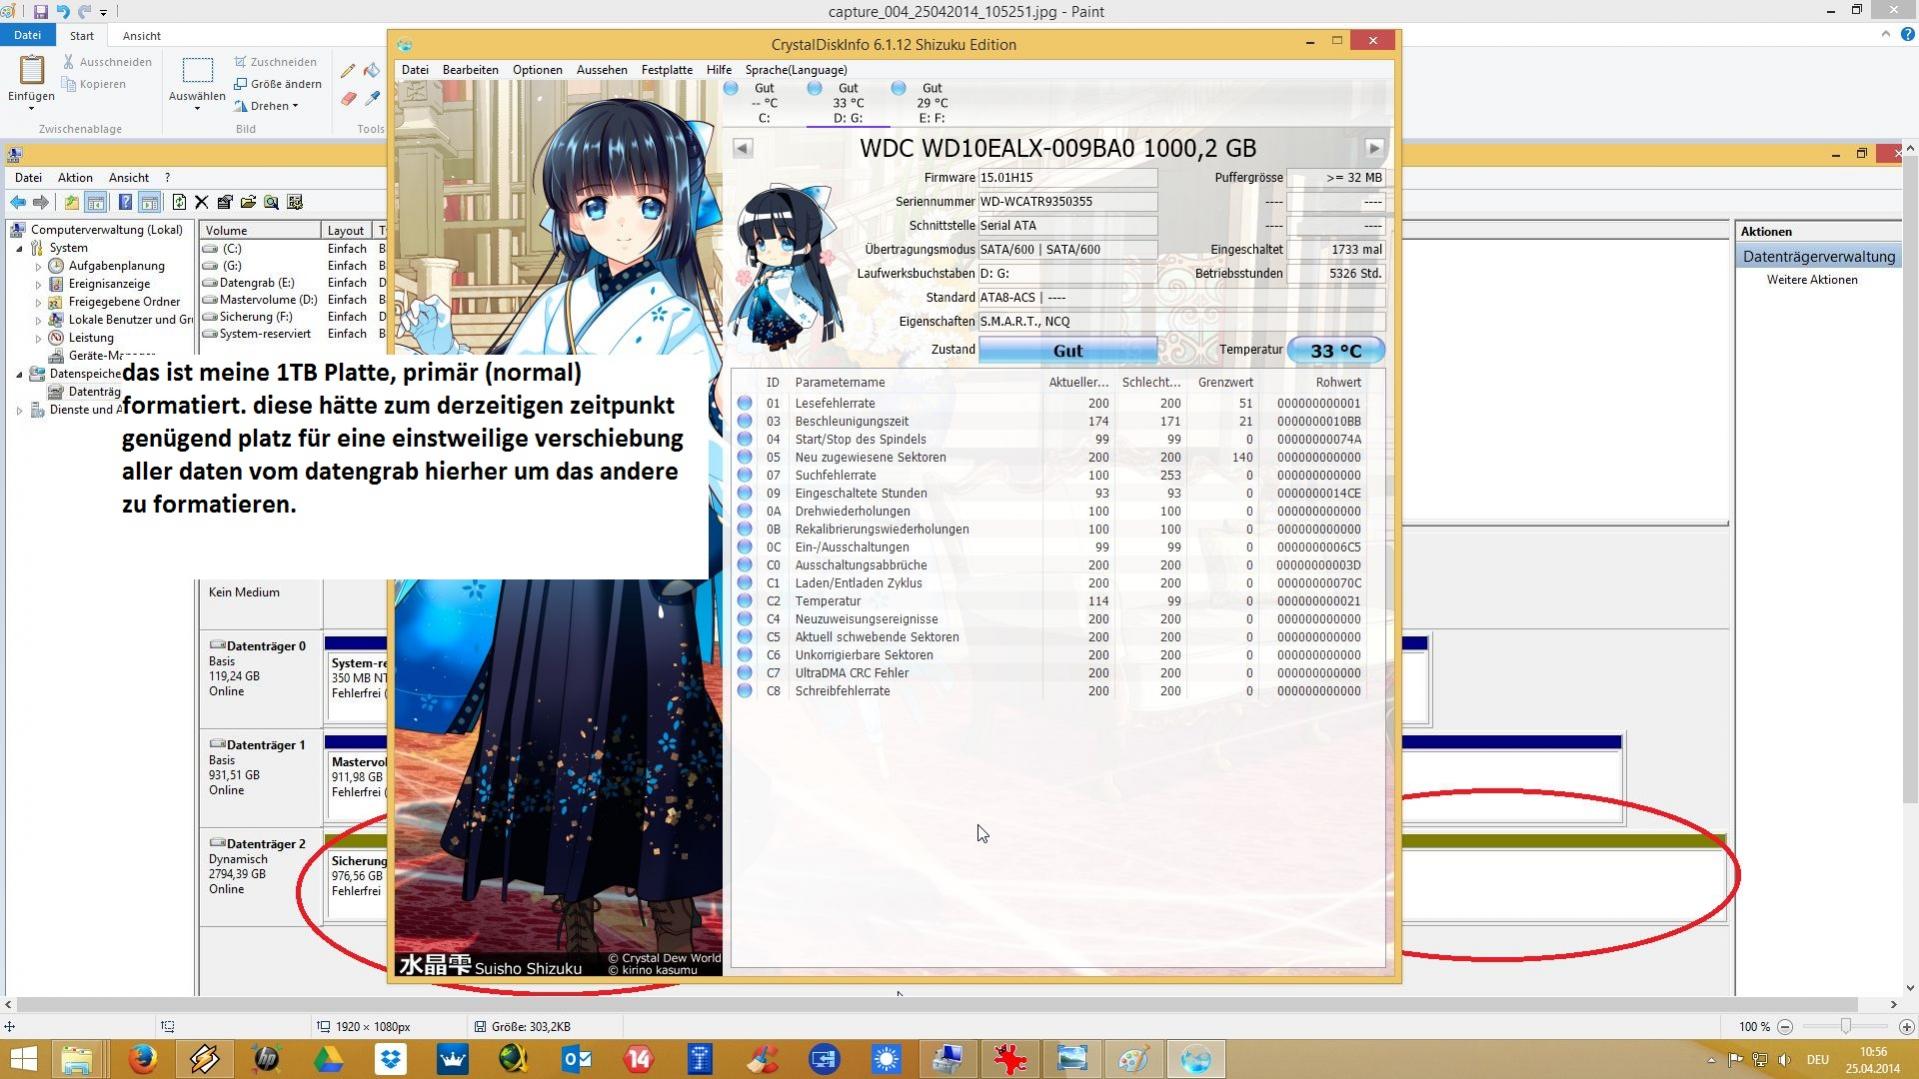Screen dimensions: 1919x1079
Task: Open Dropbox from the taskbar
Action: pos(390,1059)
